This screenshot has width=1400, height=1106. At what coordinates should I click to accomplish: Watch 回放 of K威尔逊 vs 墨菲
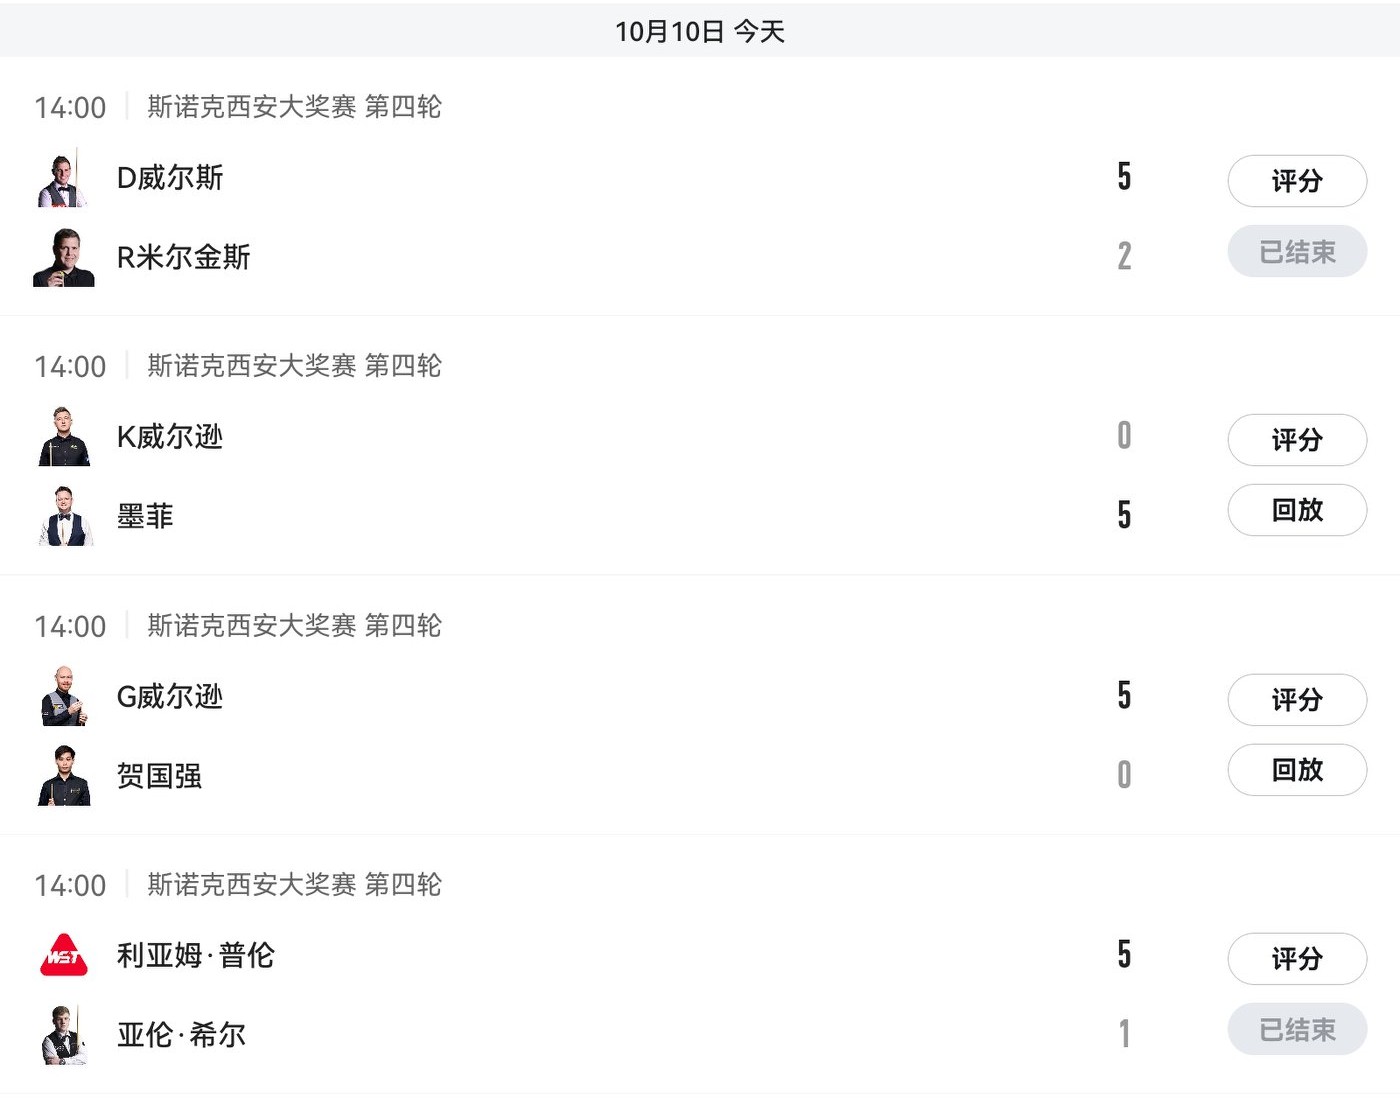coord(1297,510)
